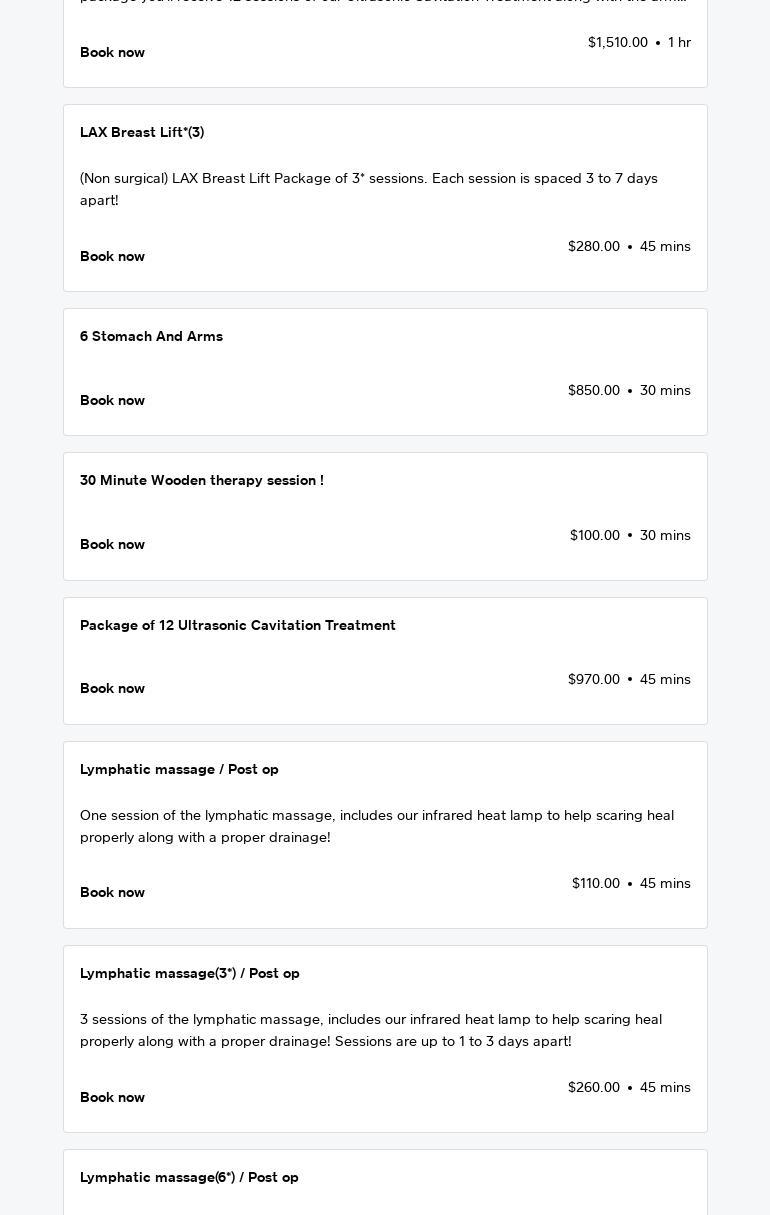Click the $280.00 price for 45 mins
Image resolution: width=770 pixels, height=1215 pixels.
coord(594,246)
